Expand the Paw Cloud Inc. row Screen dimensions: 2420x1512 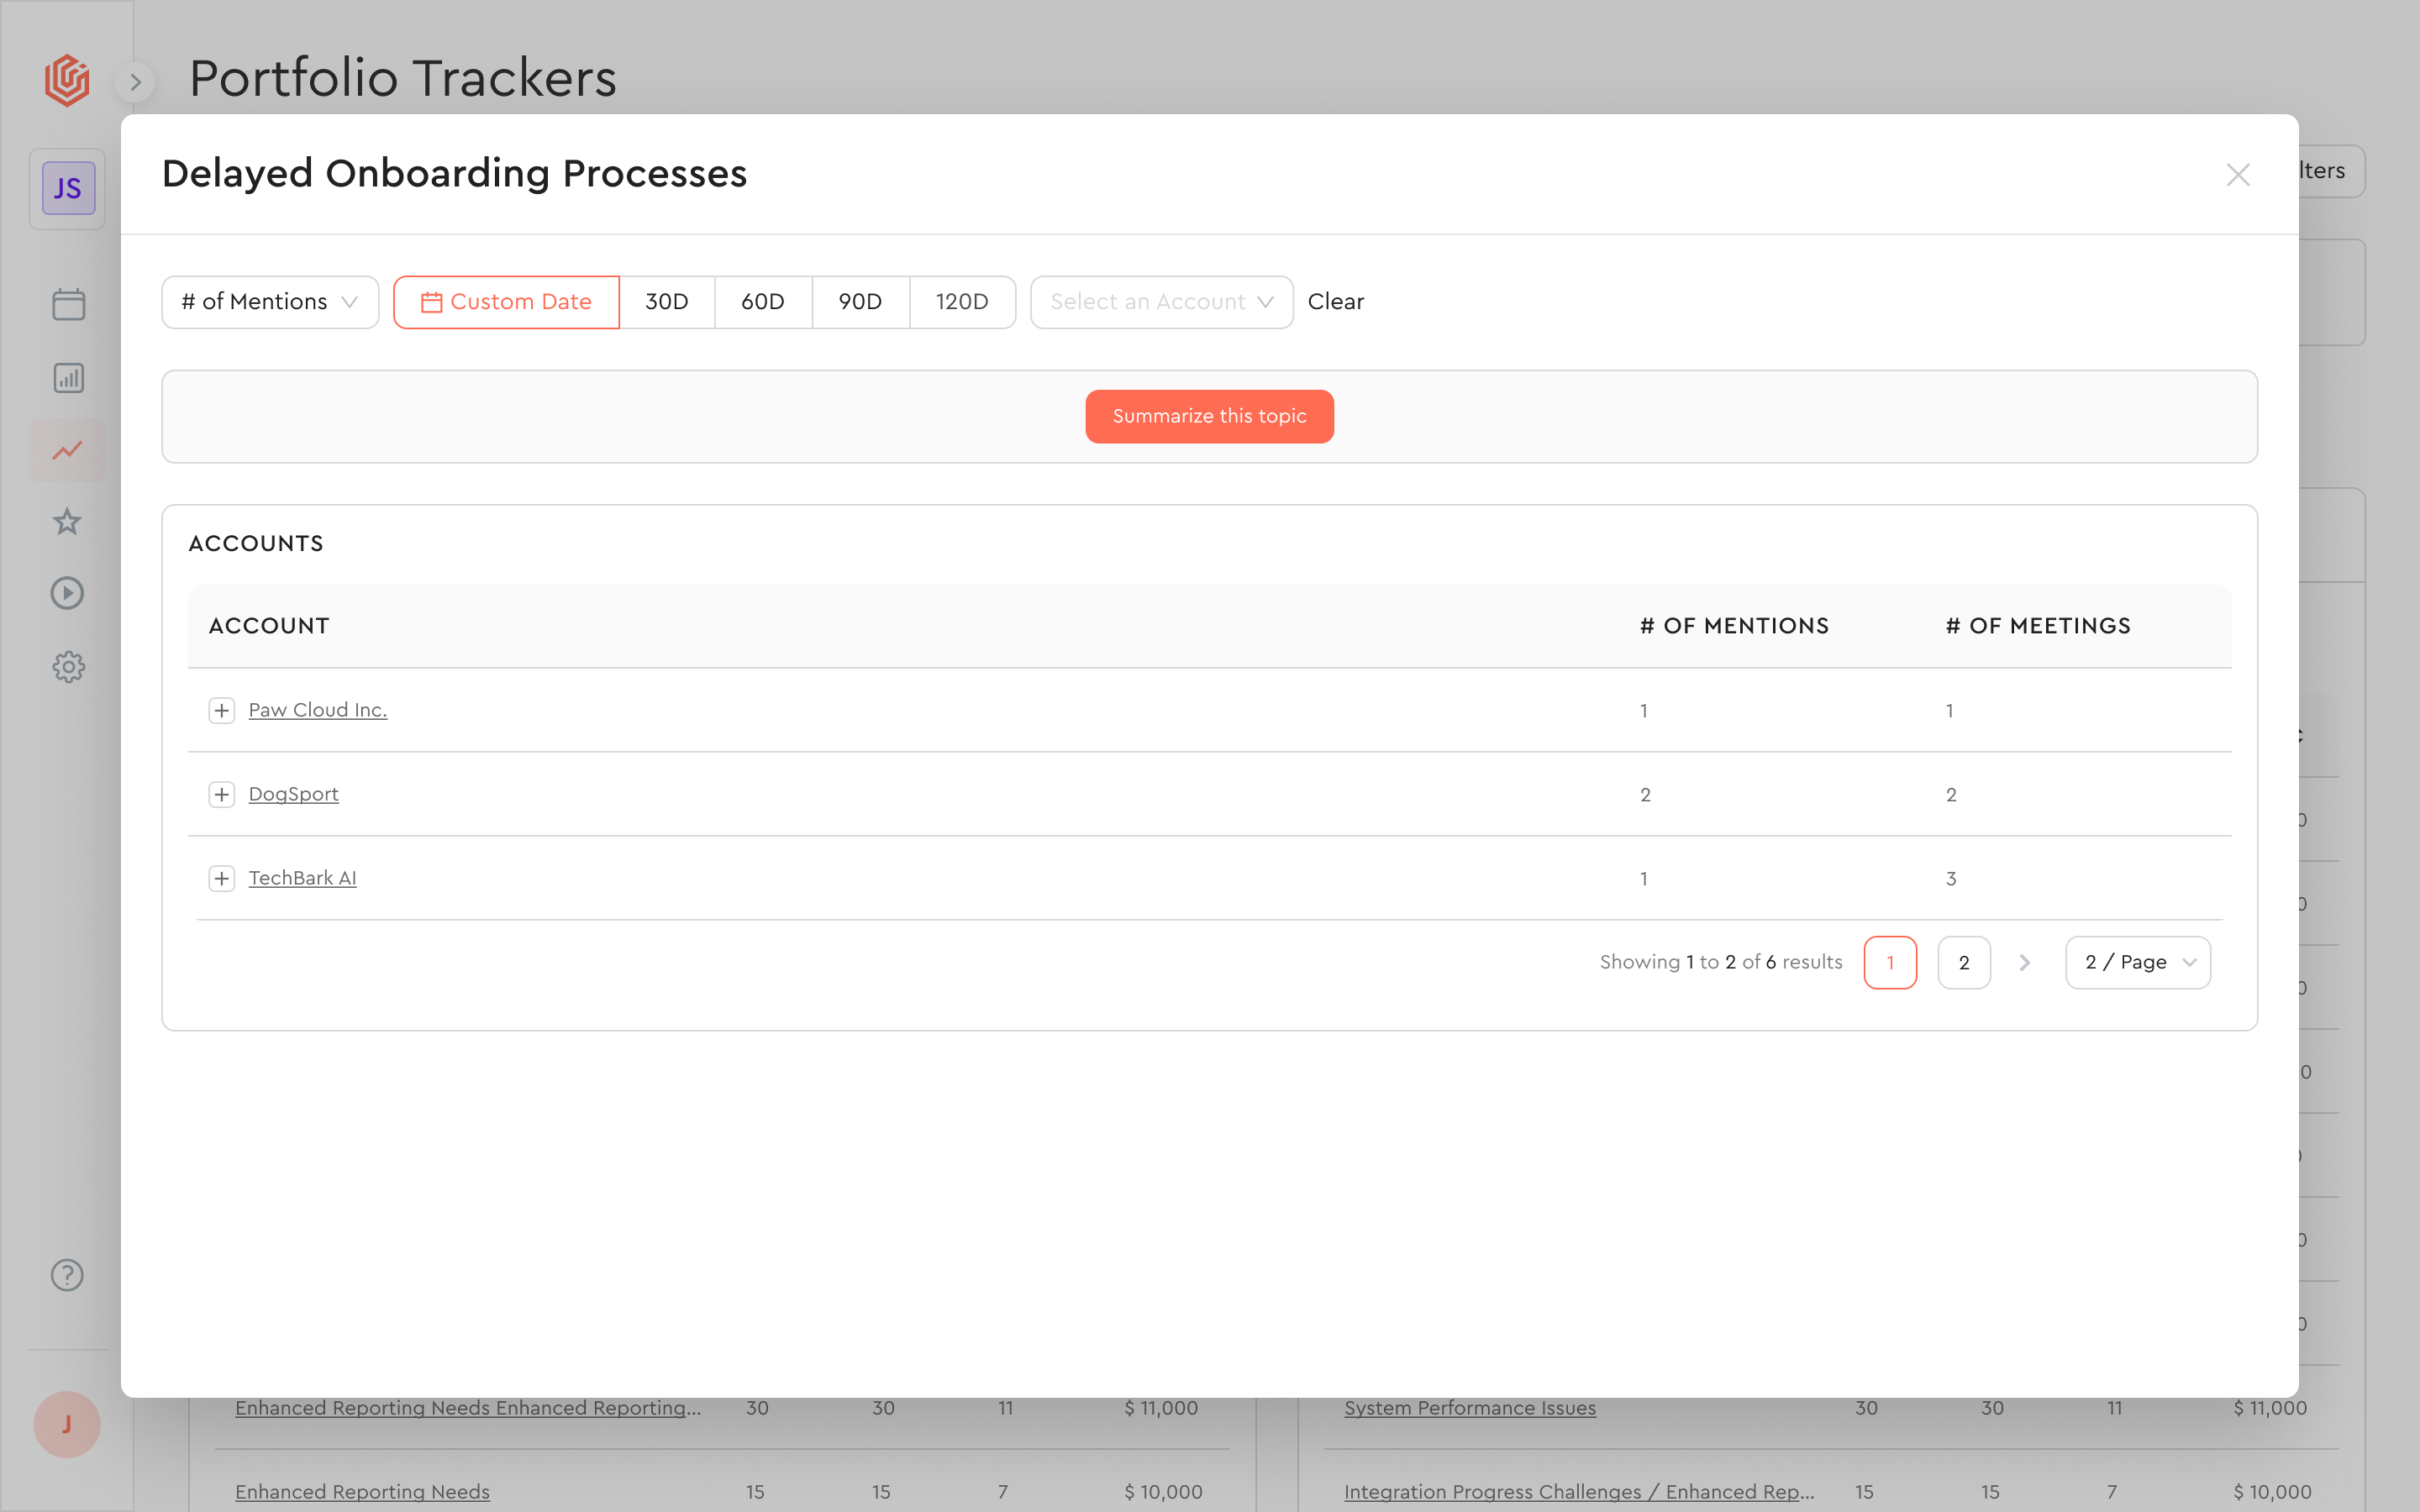coord(221,710)
